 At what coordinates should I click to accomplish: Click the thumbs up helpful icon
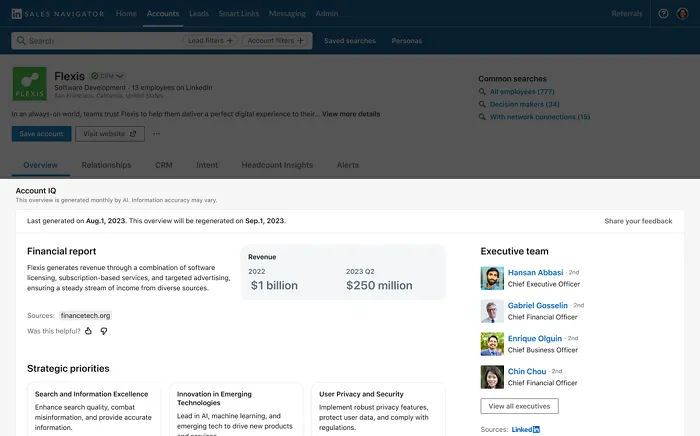tap(88, 331)
